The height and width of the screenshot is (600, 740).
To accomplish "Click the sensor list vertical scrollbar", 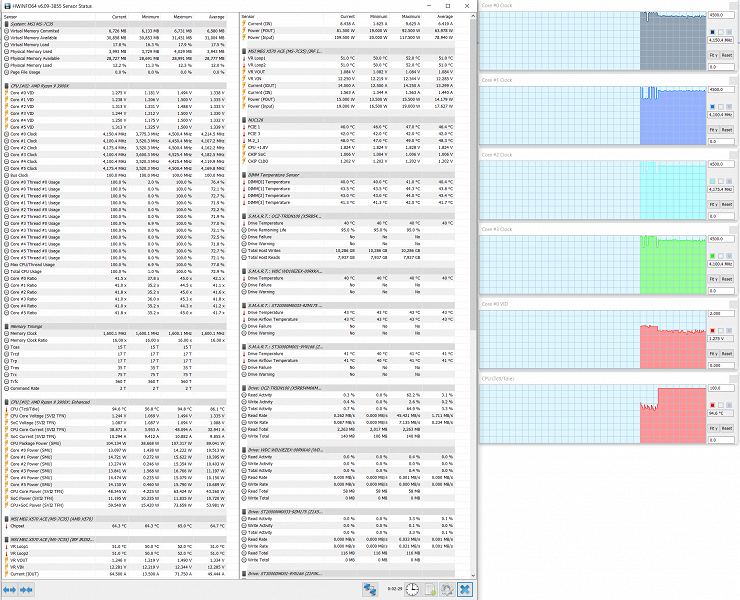I will coord(473,175).
